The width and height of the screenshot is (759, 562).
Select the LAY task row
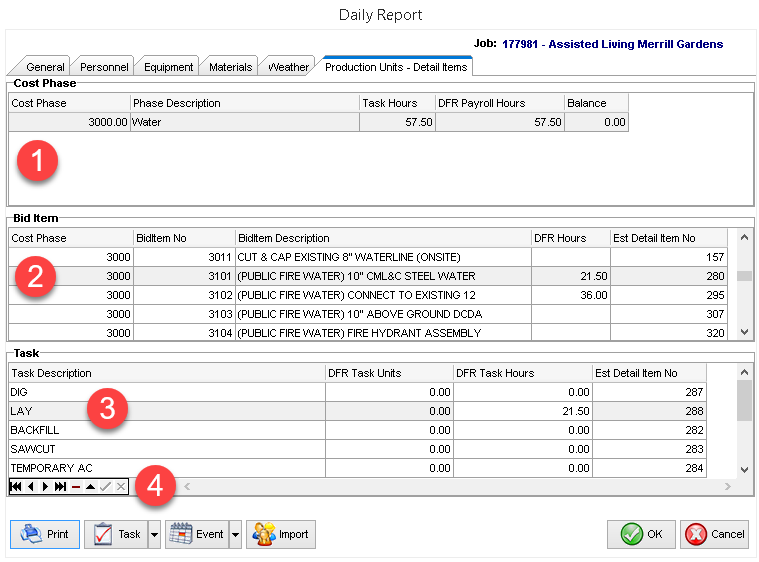tap(358, 411)
